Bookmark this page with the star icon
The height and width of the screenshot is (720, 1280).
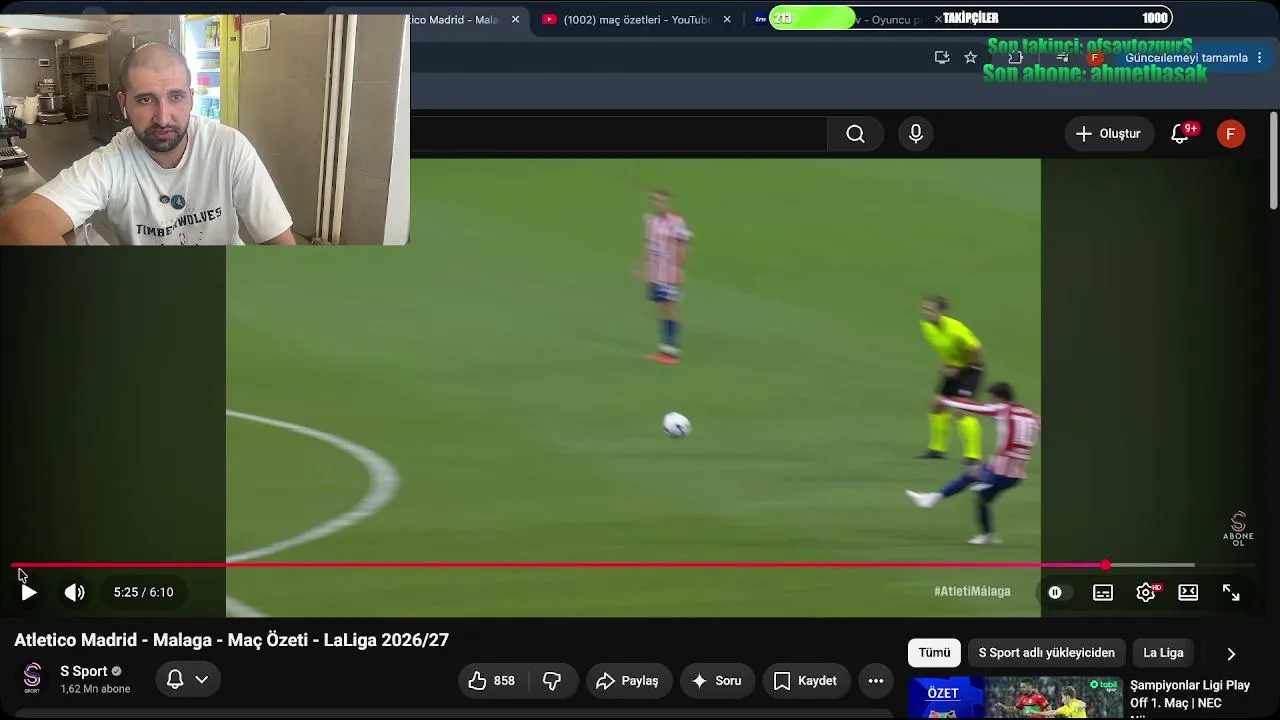point(970,58)
